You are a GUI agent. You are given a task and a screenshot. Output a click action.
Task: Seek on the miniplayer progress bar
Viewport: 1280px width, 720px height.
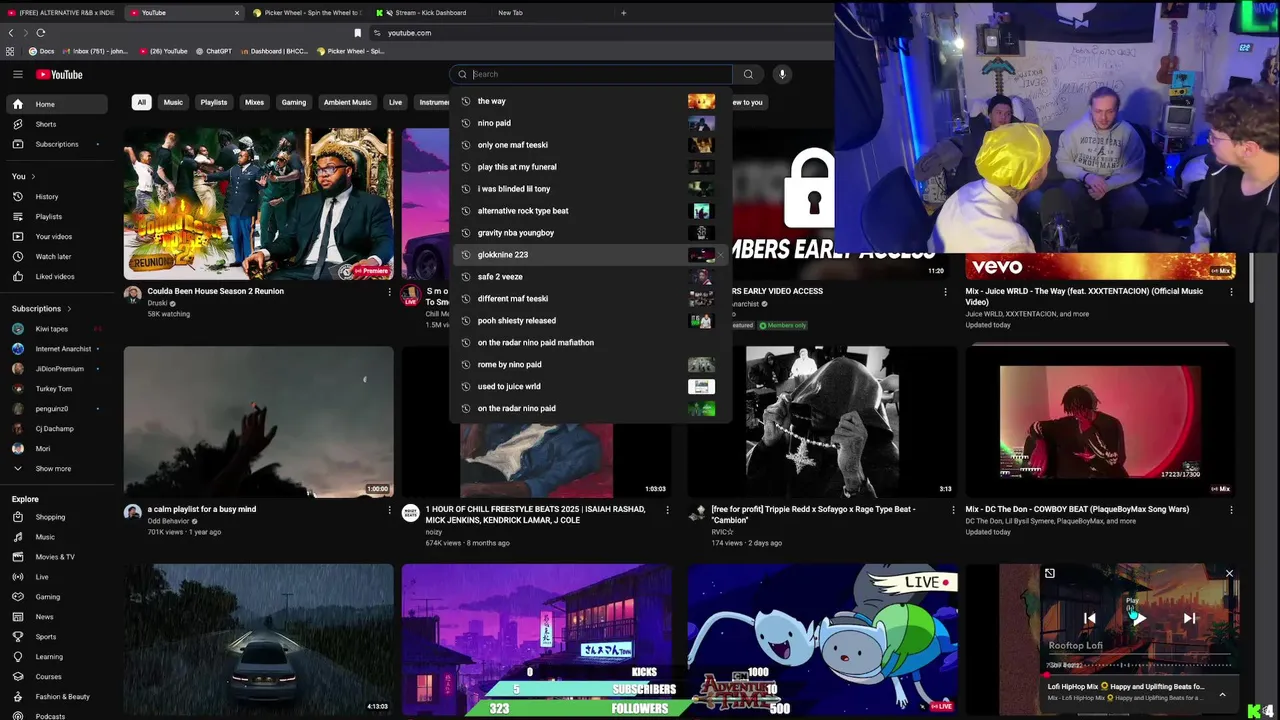coord(1139,674)
